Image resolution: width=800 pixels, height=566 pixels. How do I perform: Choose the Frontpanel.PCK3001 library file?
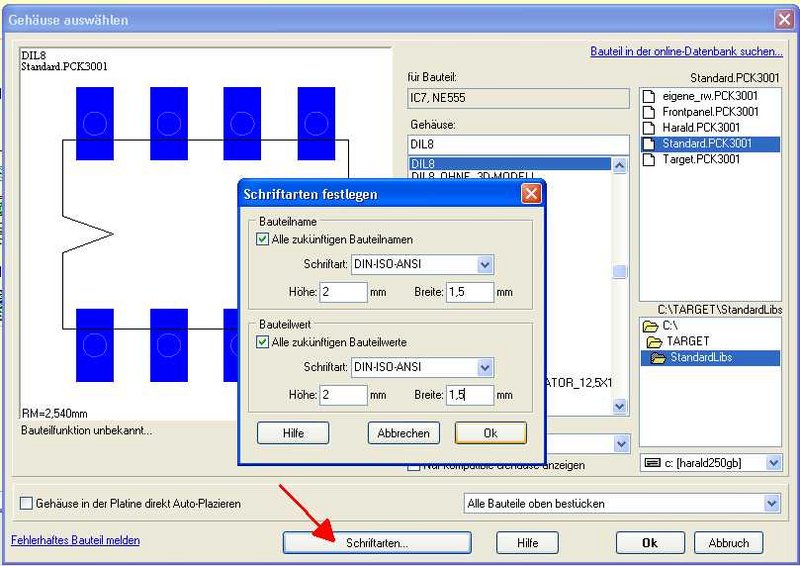(x=710, y=112)
